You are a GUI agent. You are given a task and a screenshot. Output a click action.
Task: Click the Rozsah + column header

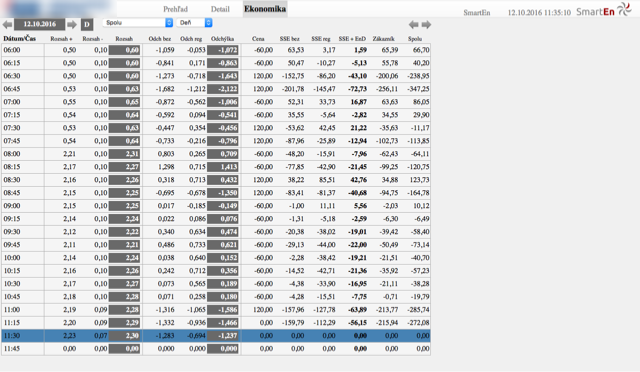[61, 39]
